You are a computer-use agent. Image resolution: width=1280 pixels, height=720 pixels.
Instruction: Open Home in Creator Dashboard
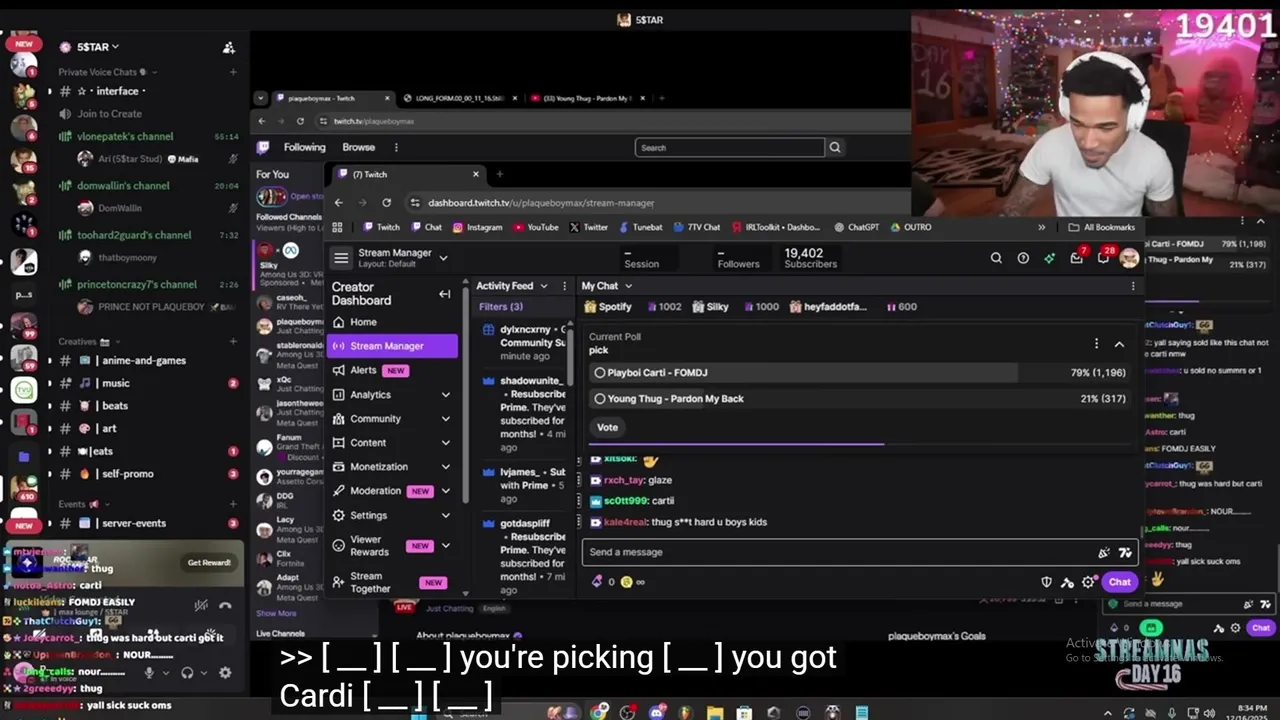[363, 322]
